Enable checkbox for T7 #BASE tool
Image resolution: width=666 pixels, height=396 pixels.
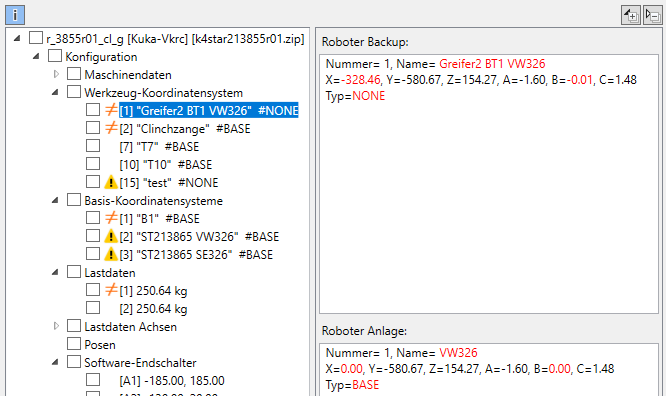coord(93,146)
